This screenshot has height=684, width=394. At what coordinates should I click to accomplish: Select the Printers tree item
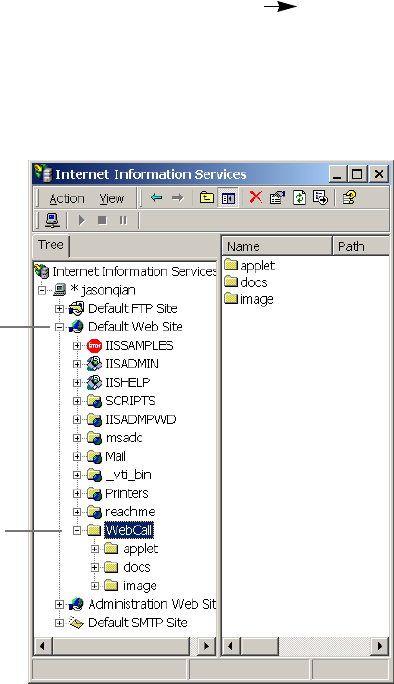[127, 493]
